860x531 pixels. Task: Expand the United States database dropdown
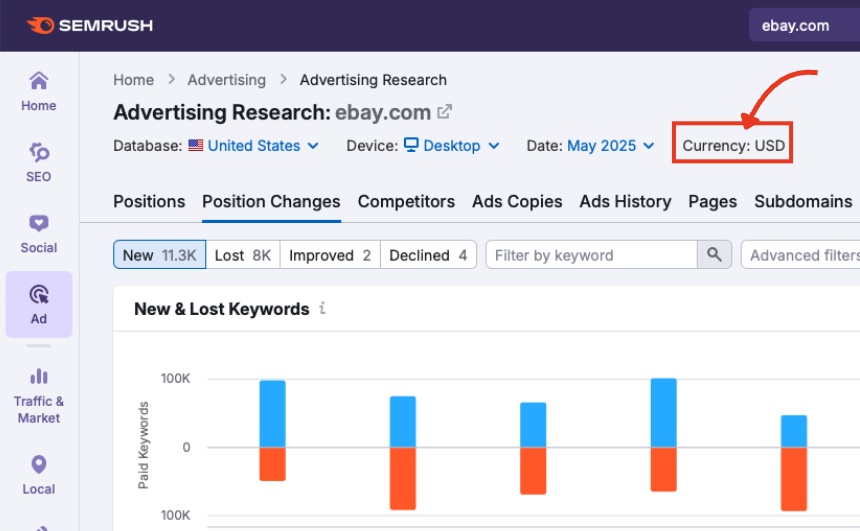(263, 146)
